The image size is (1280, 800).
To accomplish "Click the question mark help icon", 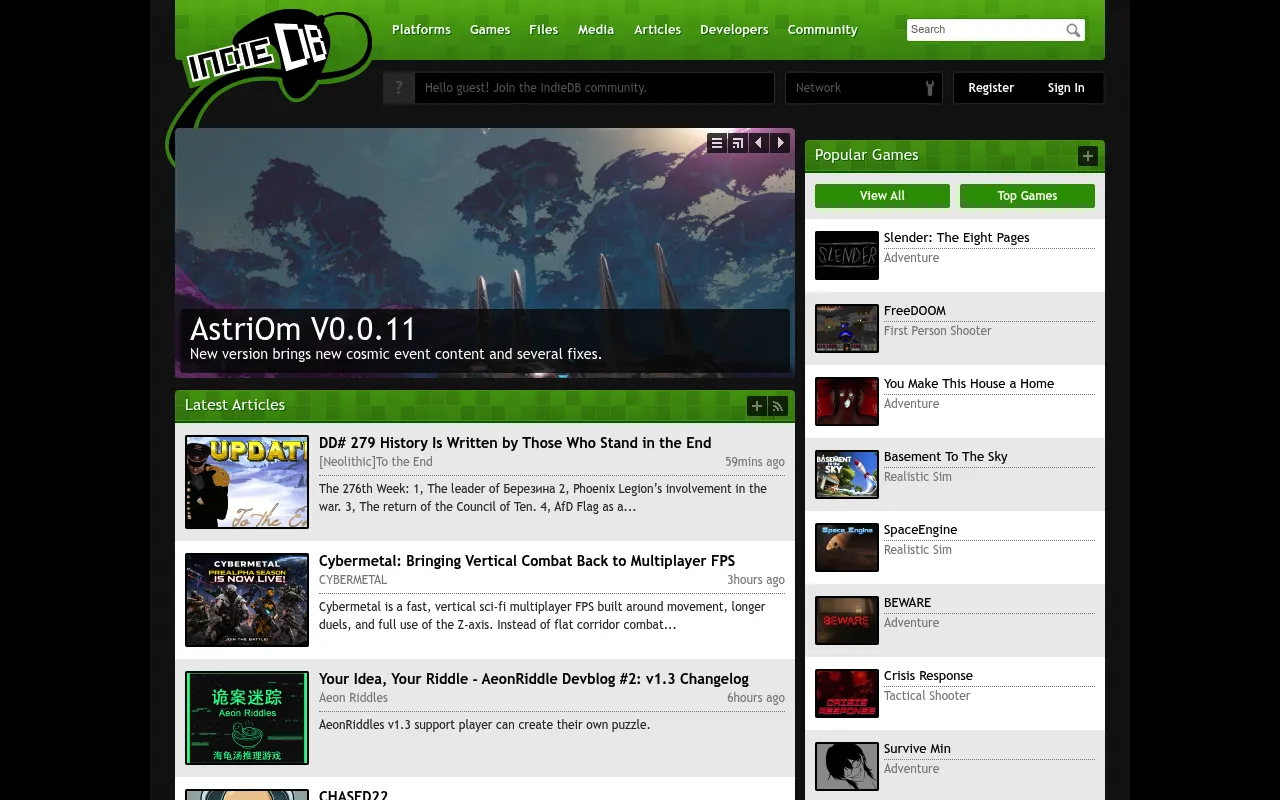I will point(399,88).
